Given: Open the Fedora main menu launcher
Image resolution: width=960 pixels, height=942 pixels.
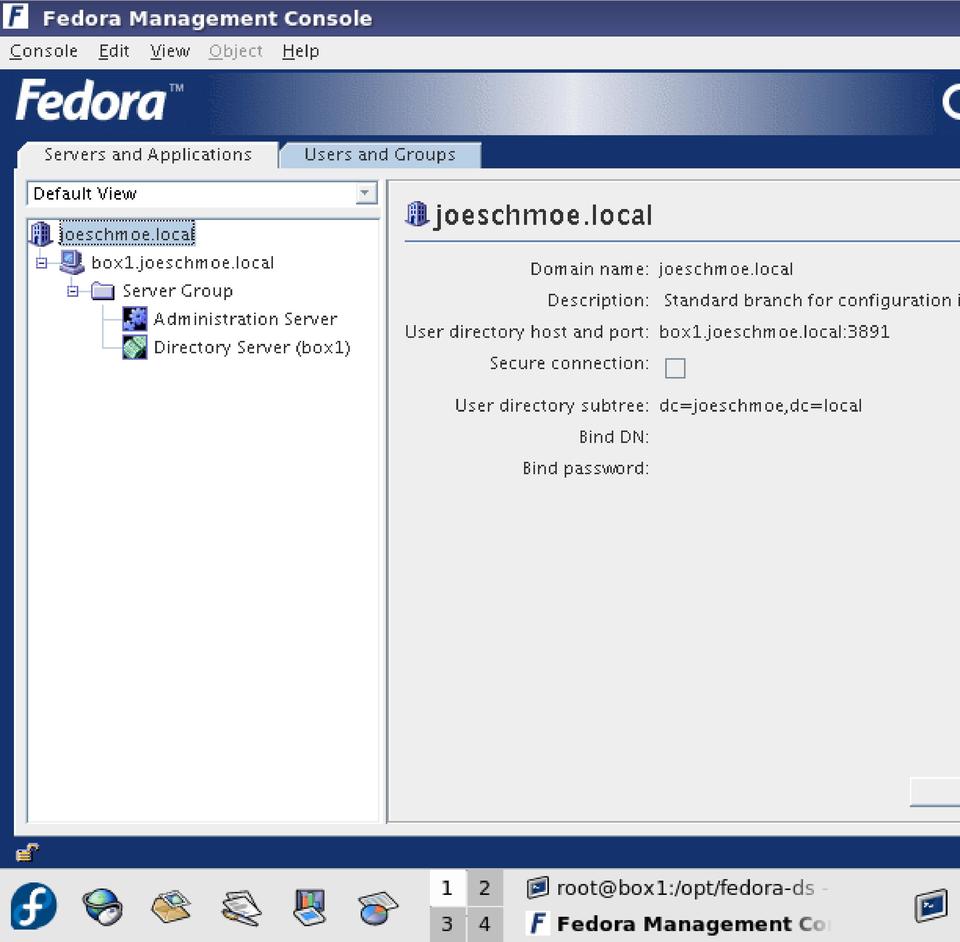Looking at the screenshot, I should [x=34, y=905].
